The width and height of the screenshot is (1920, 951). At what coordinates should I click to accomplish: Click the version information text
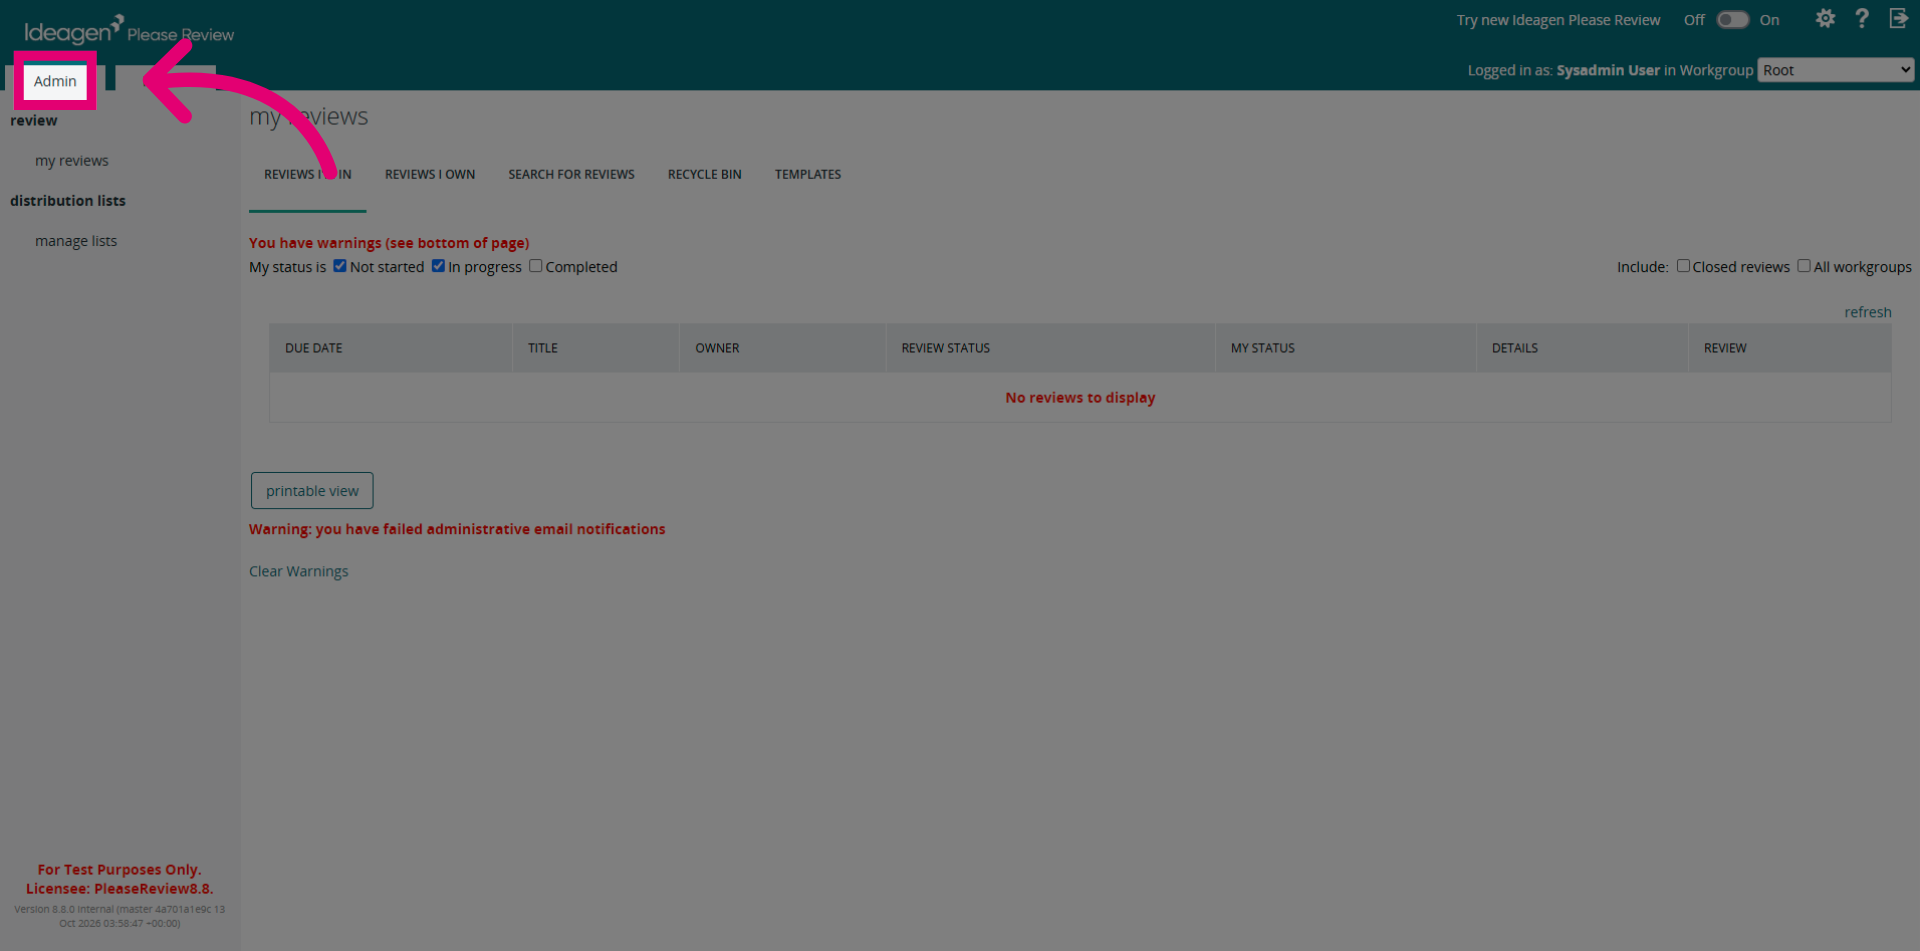click(x=120, y=916)
